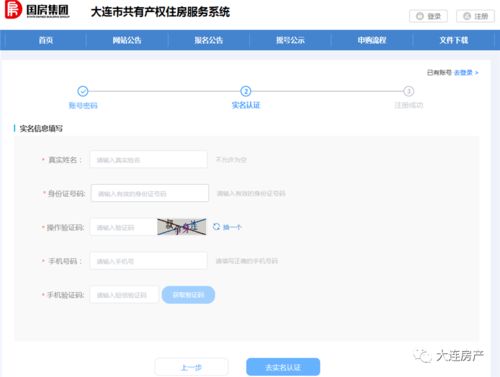The width and height of the screenshot is (500, 377).
Task: Focus the 真实姓名 input field
Action: point(149,160)
